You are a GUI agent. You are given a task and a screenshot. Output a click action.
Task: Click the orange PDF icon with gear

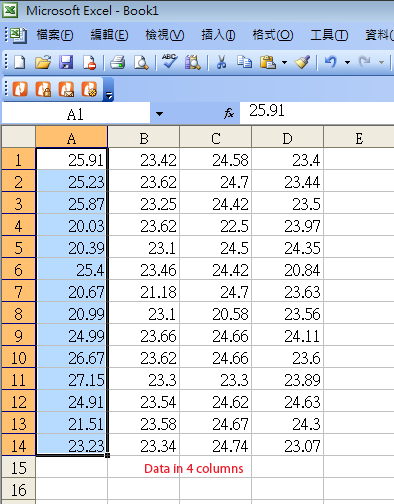(x=89, y=89)
